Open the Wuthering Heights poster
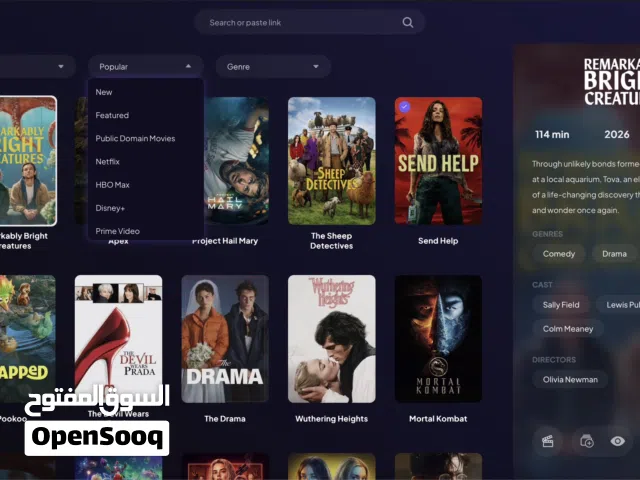The height and width of the screenshot is (480, 640). pyautogui.click(x=331, y=339)
